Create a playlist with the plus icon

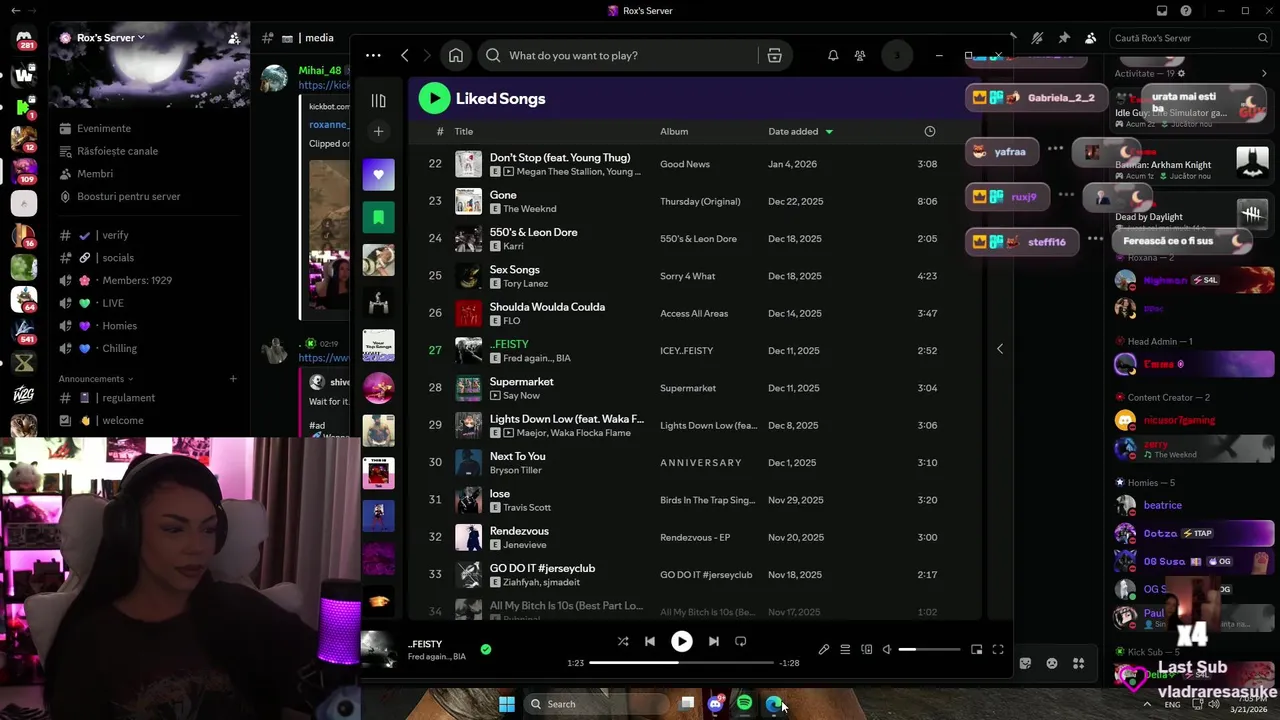pyautogui.click(x=378, y=131)
